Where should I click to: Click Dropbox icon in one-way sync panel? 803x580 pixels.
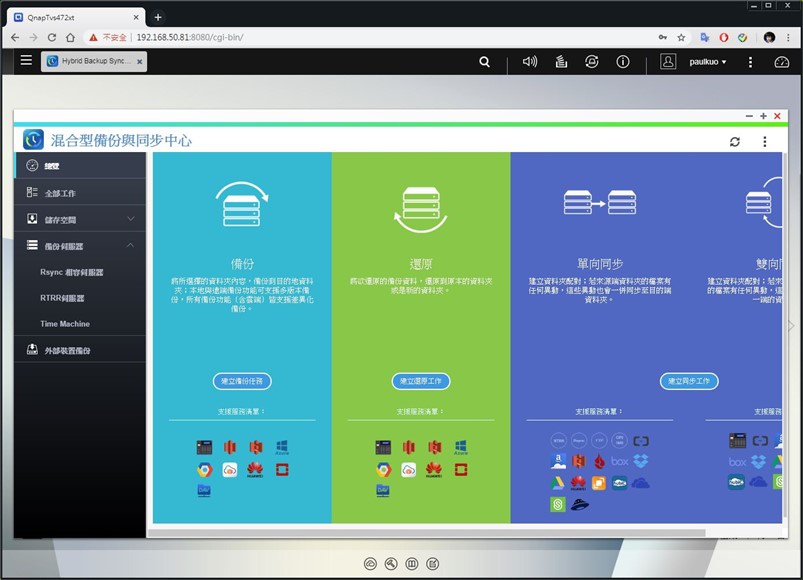coord(641,461)
